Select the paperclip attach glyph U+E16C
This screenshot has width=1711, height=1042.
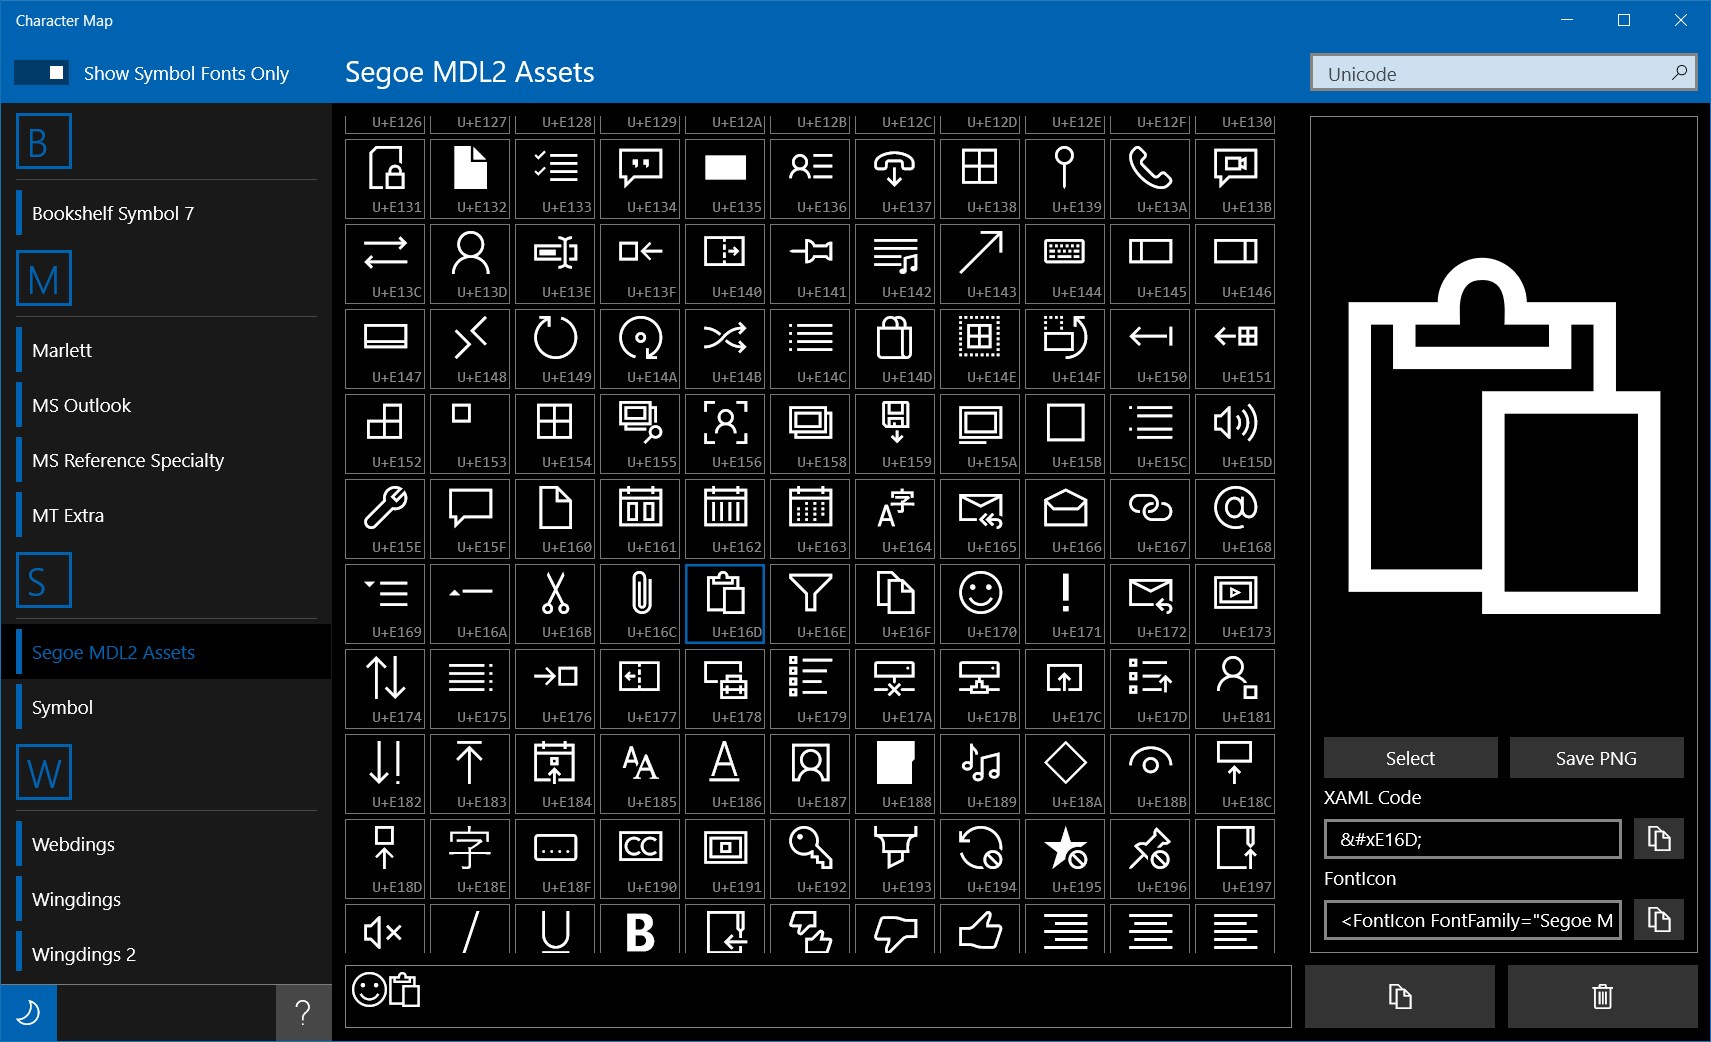tap(640, 603)
